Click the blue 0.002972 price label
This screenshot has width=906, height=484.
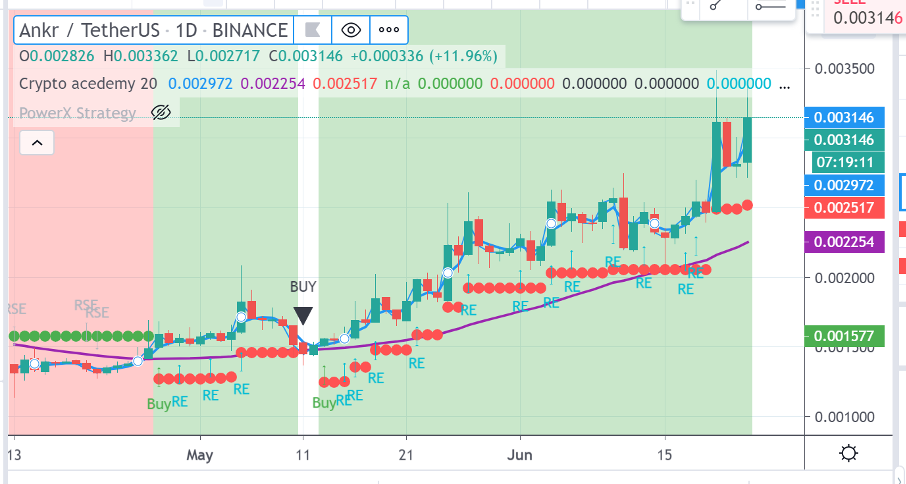(845, 185)
